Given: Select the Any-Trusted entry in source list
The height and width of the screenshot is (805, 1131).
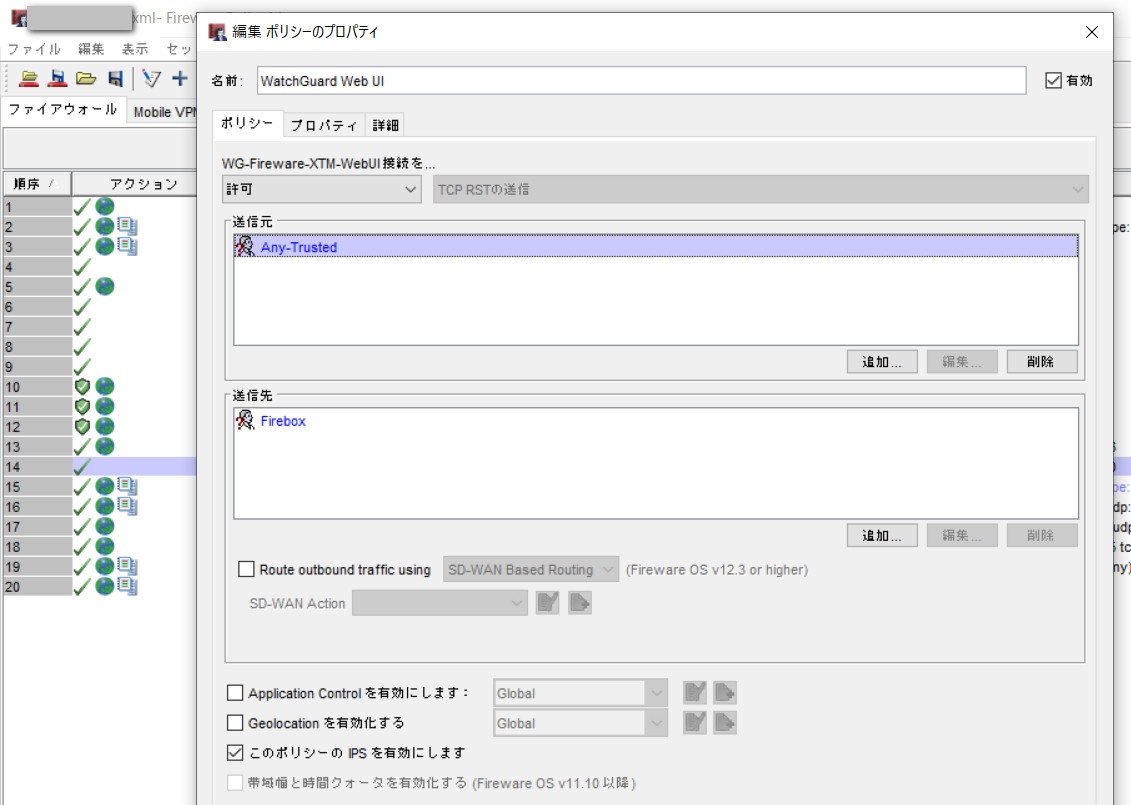Looking at the screenshot, I should tap(656, 247).
